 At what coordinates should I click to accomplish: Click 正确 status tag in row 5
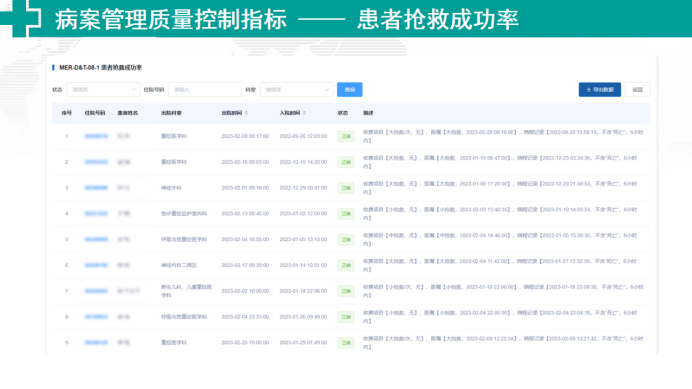click(x=346, y=240)
